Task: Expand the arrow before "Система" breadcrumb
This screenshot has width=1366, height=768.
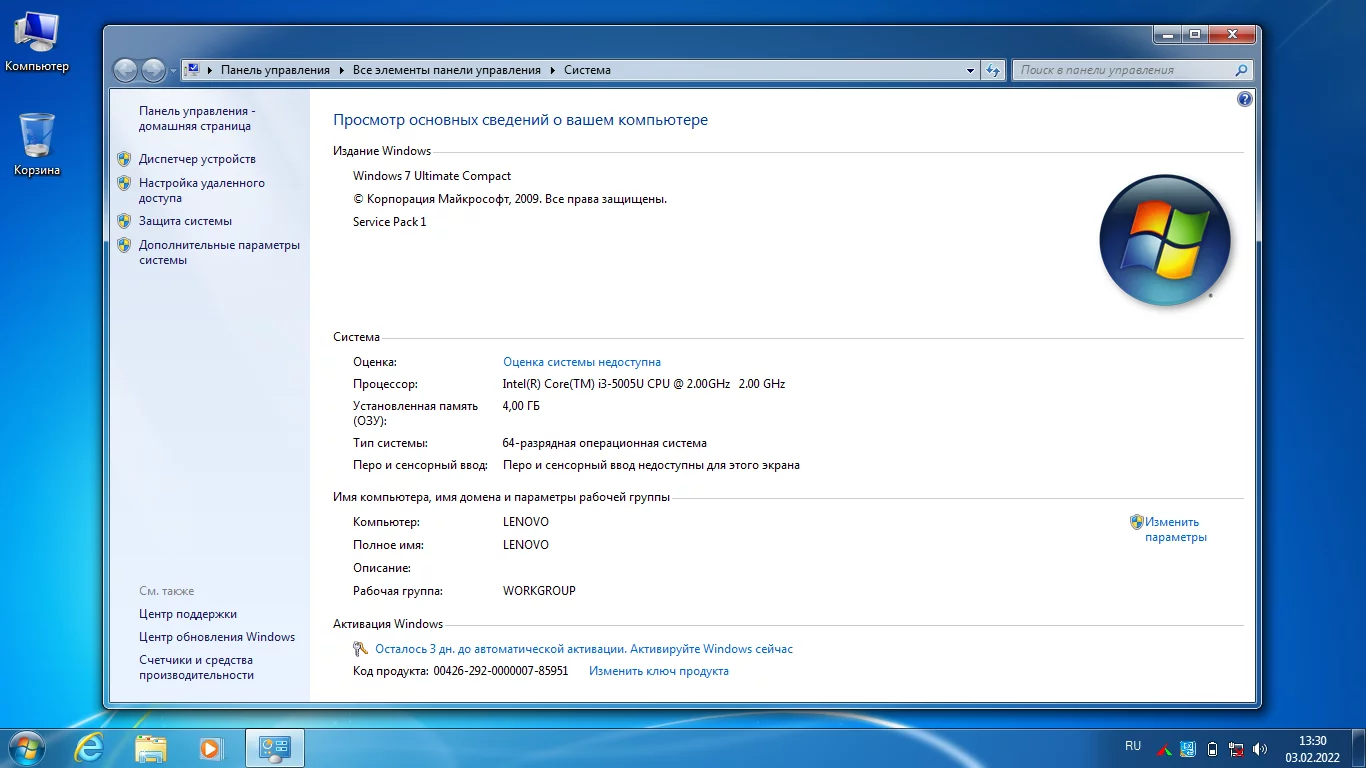Action: click(x=553, y=70)
